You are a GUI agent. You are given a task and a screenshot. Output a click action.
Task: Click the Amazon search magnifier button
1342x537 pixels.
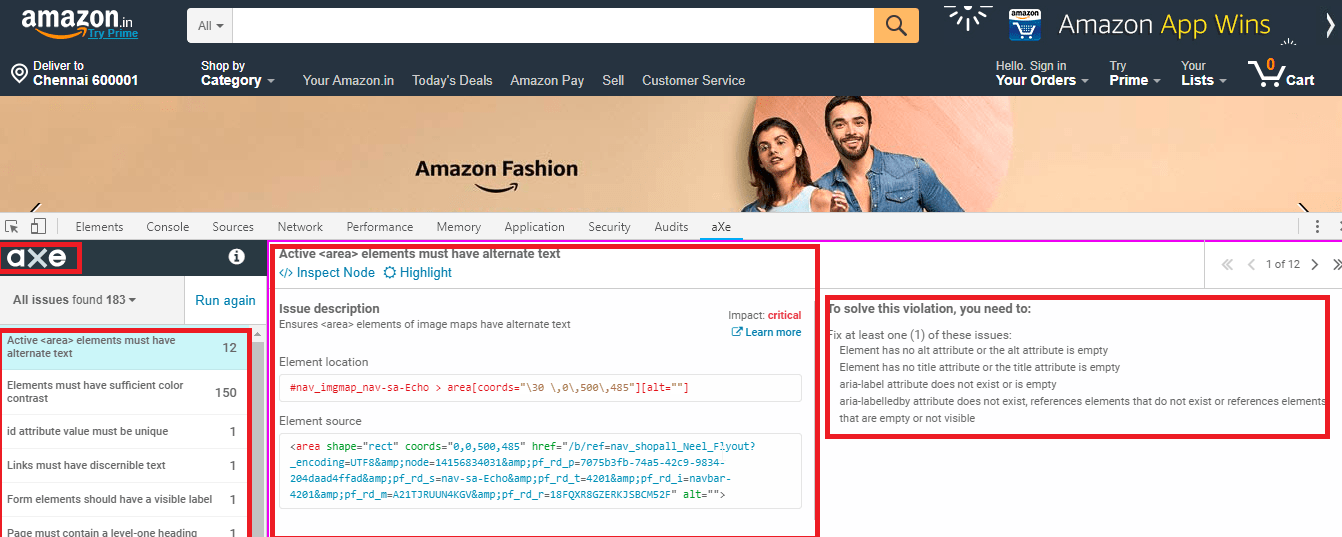point(896,26)
